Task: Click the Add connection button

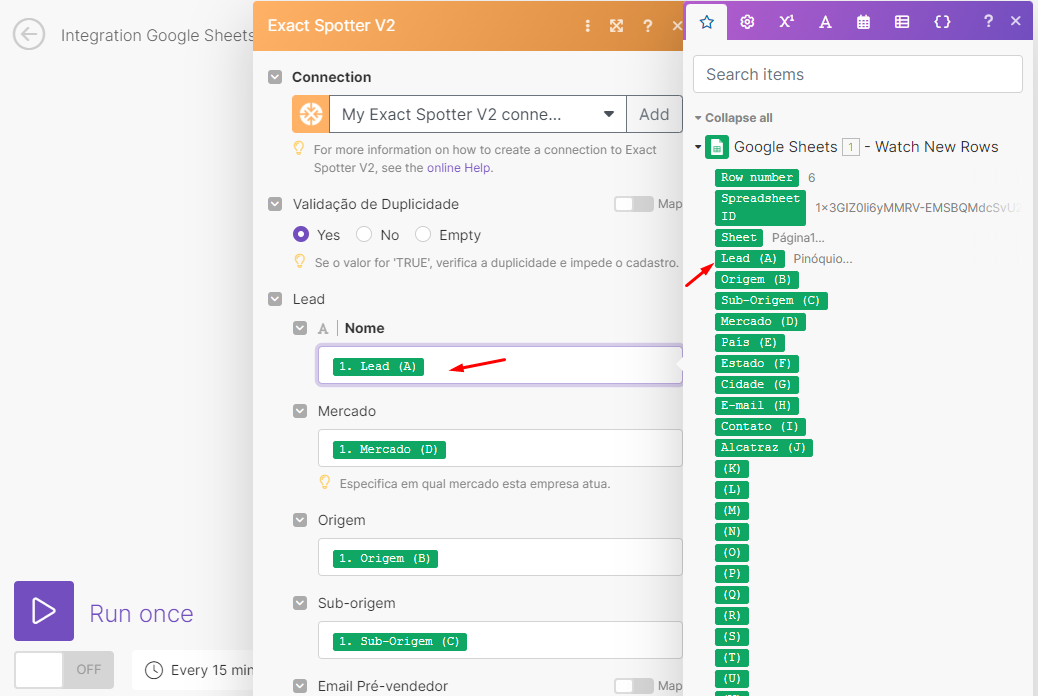Action: point(653,114)
